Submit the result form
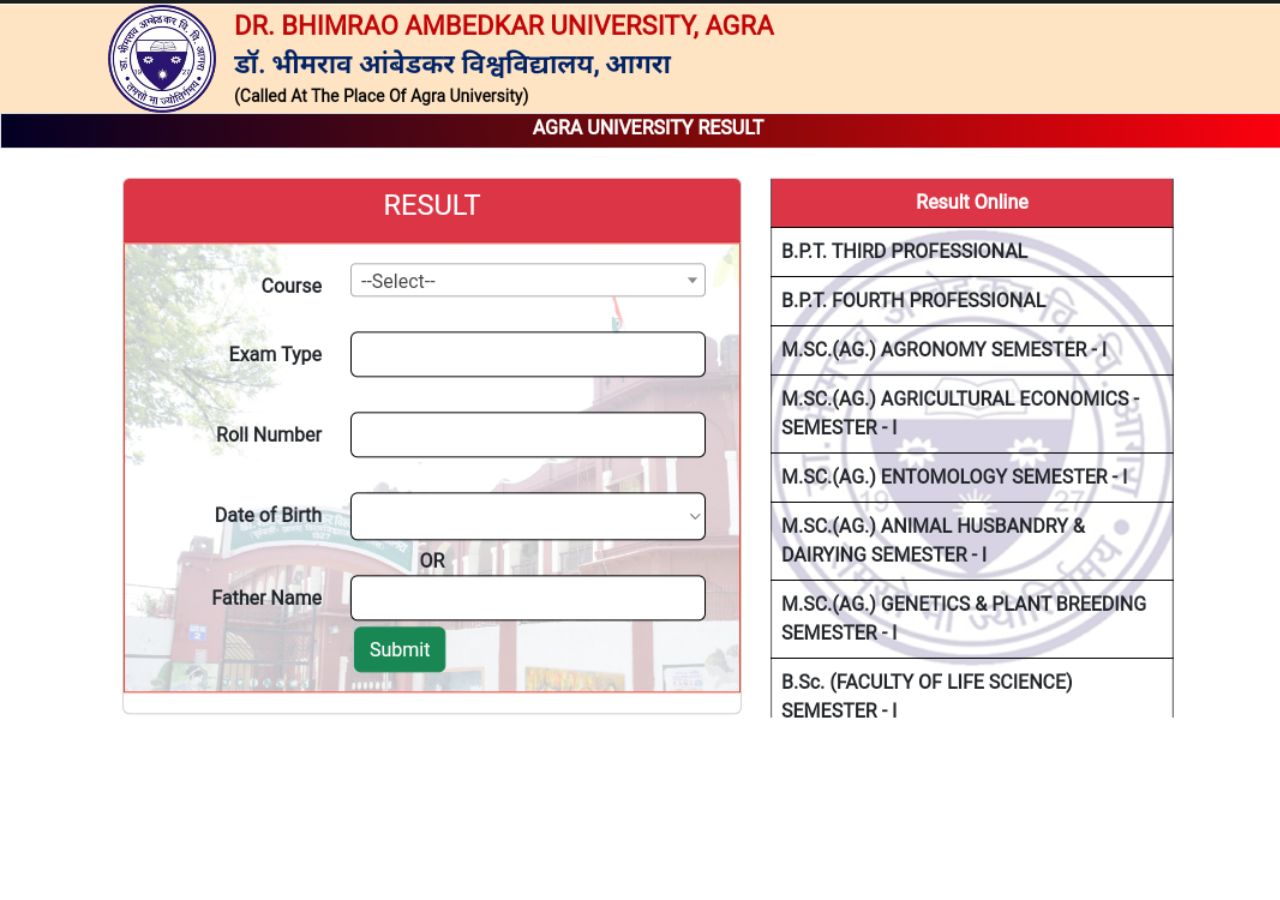The height and width of the screenshot is (900, 1280). (x=399, y=649)
